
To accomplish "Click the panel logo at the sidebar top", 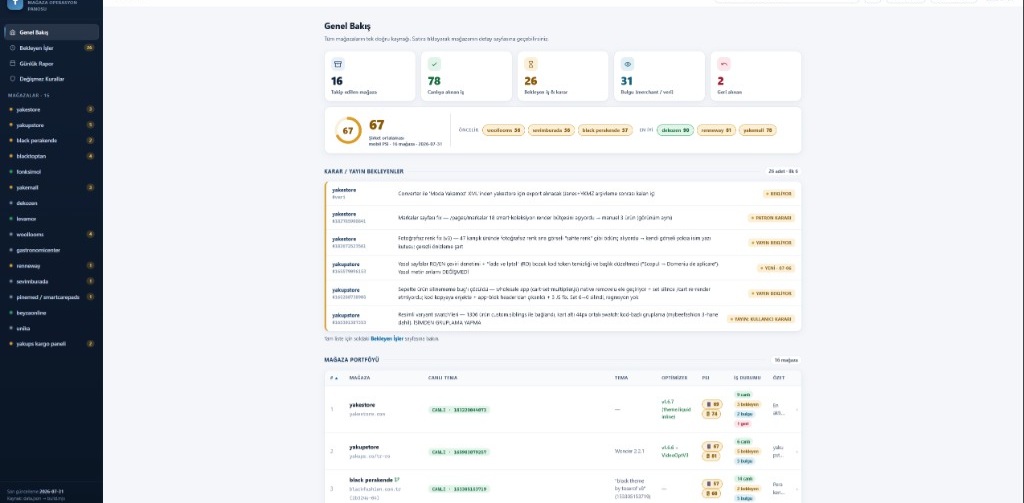I will 14,3.
